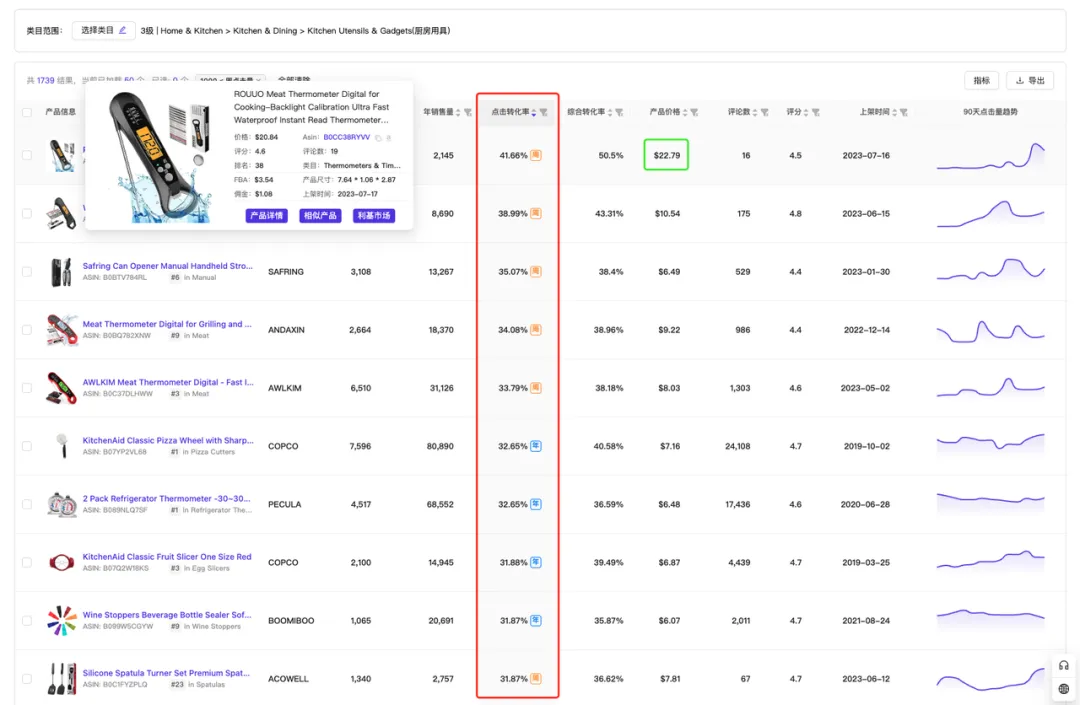Screen dimensions: 1080x705
Task: Click the 1739 results count
Action: coord(45,81)
